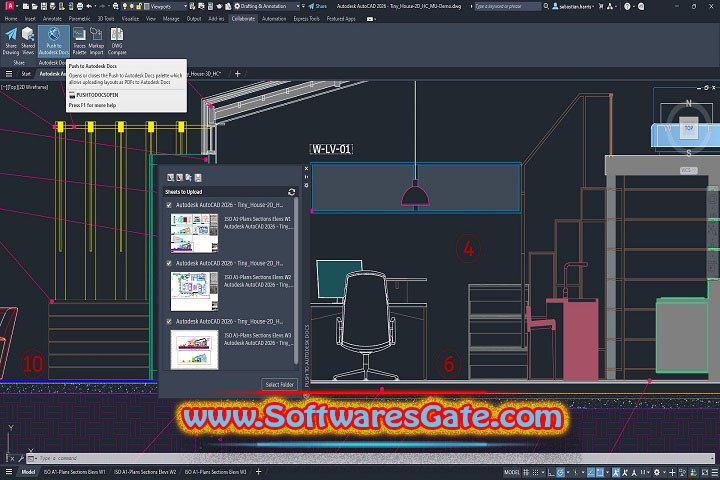Viewport: 720px width, 480px height.
Task: Select the Sections Elevs W3 sheet thumbnail
Action: click(194, 350)
